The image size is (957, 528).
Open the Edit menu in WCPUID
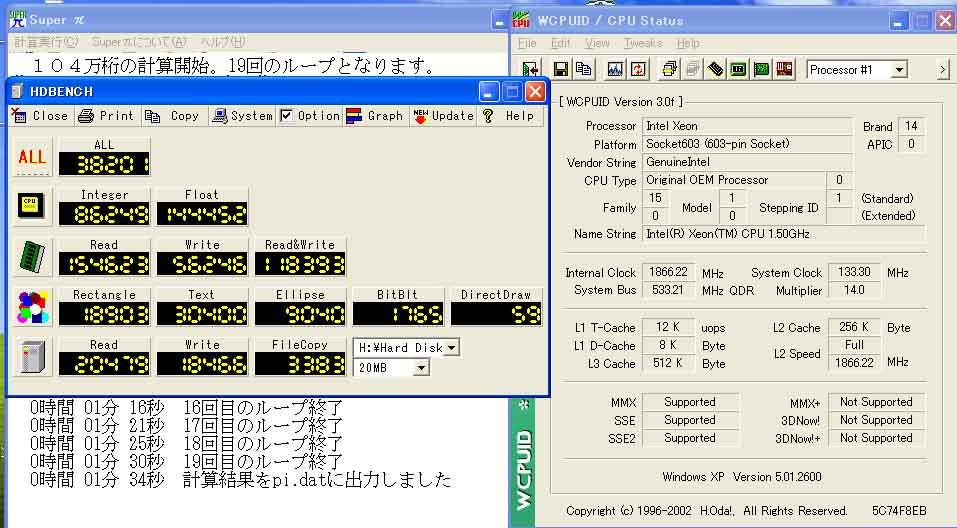click(560, 43)
